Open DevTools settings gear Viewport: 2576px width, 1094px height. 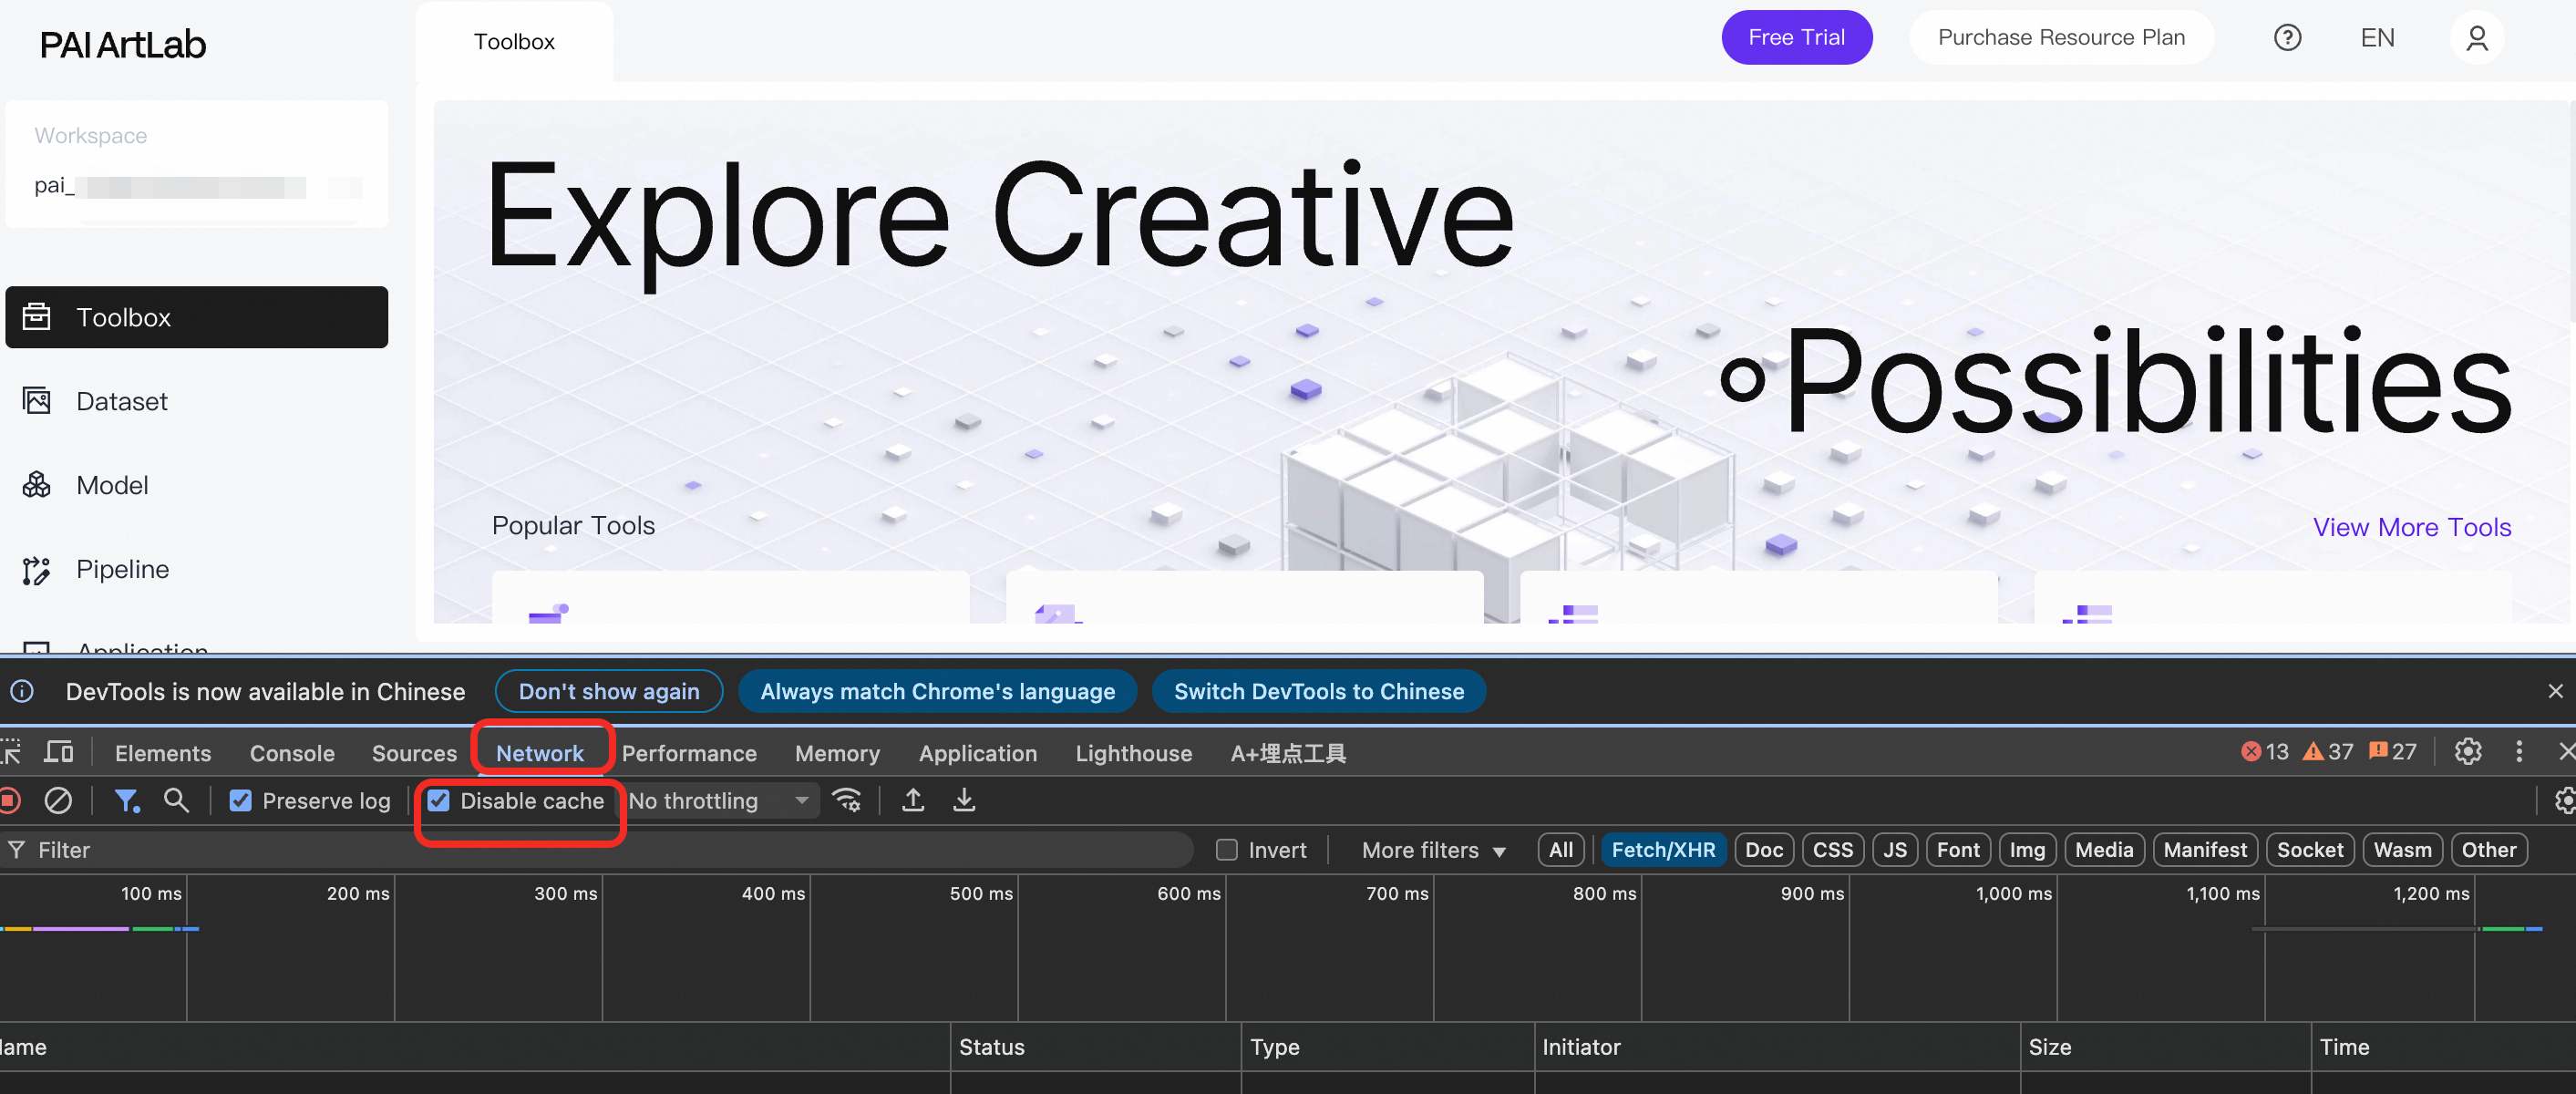coord(2467,752)
